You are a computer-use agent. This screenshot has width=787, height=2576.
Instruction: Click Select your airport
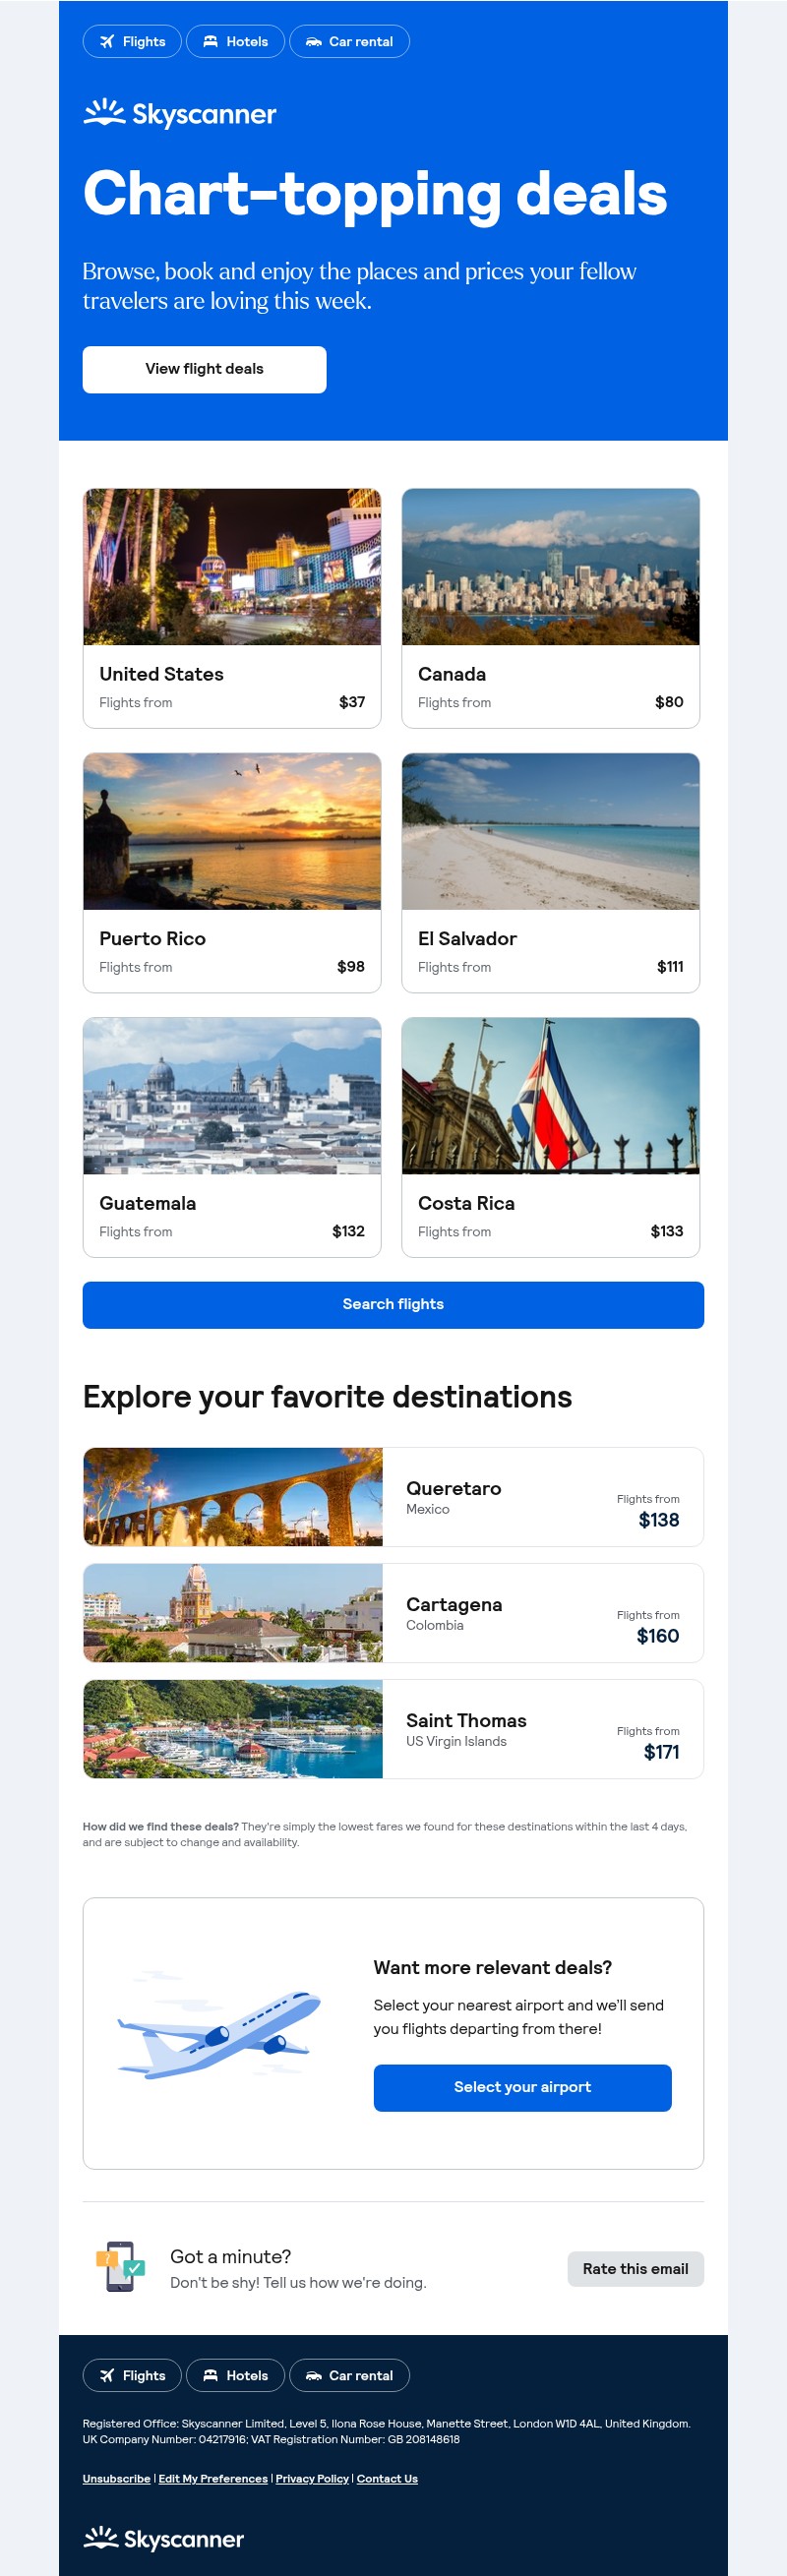click(x=521, y=2087)
